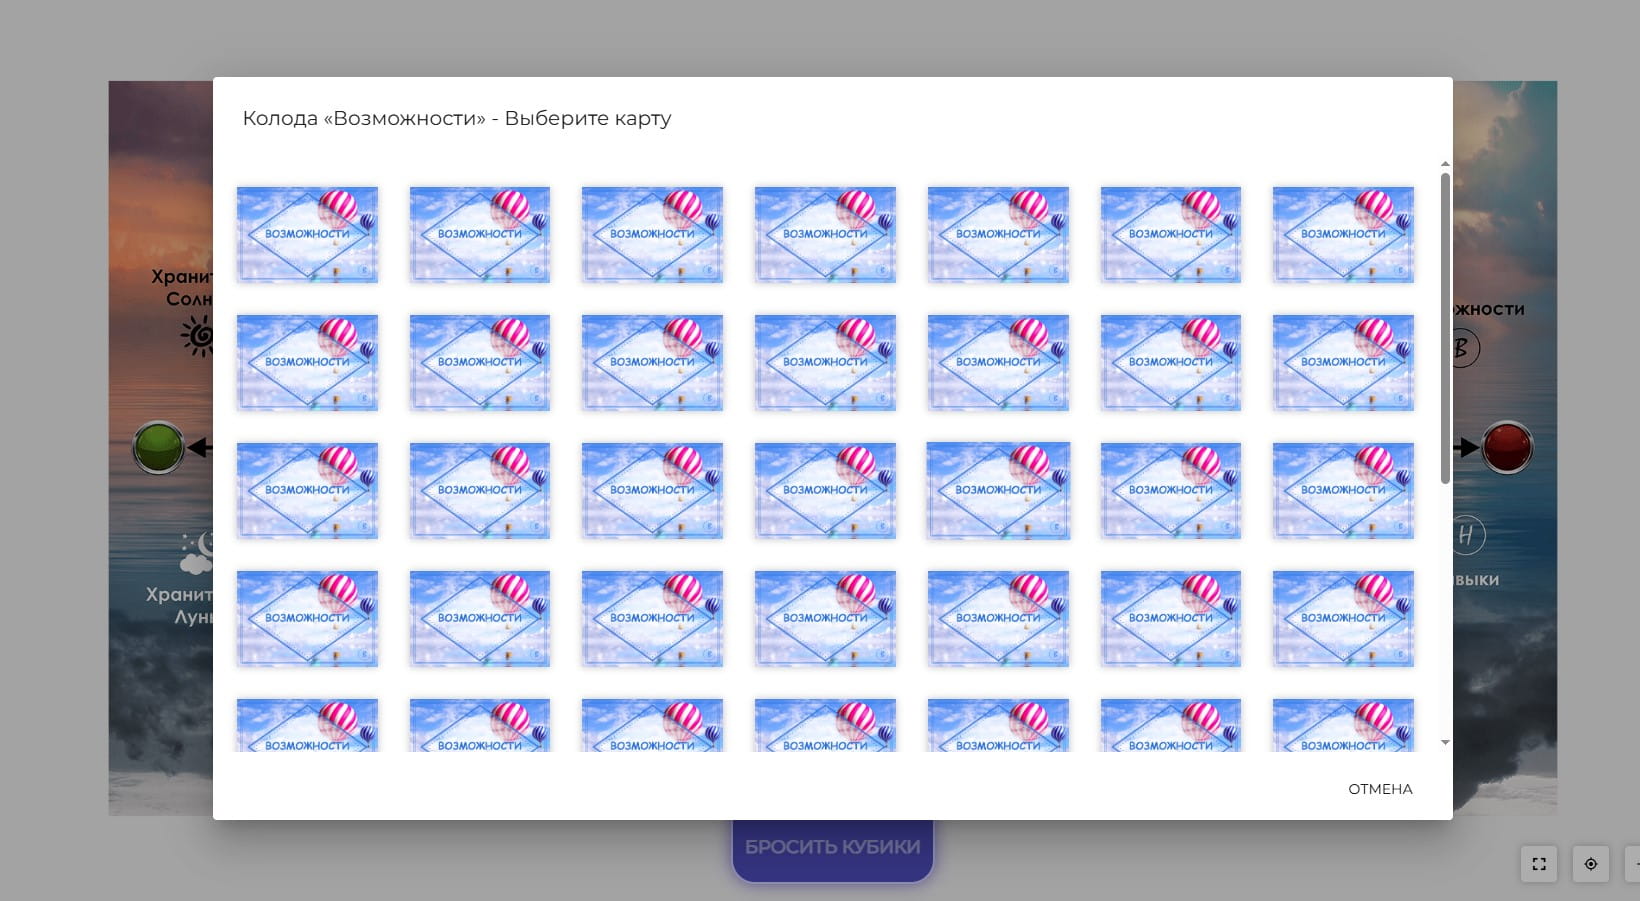Screen dimensions: 1640x901
Task: Select first card in the fourth row
Action: coord(307,618)
